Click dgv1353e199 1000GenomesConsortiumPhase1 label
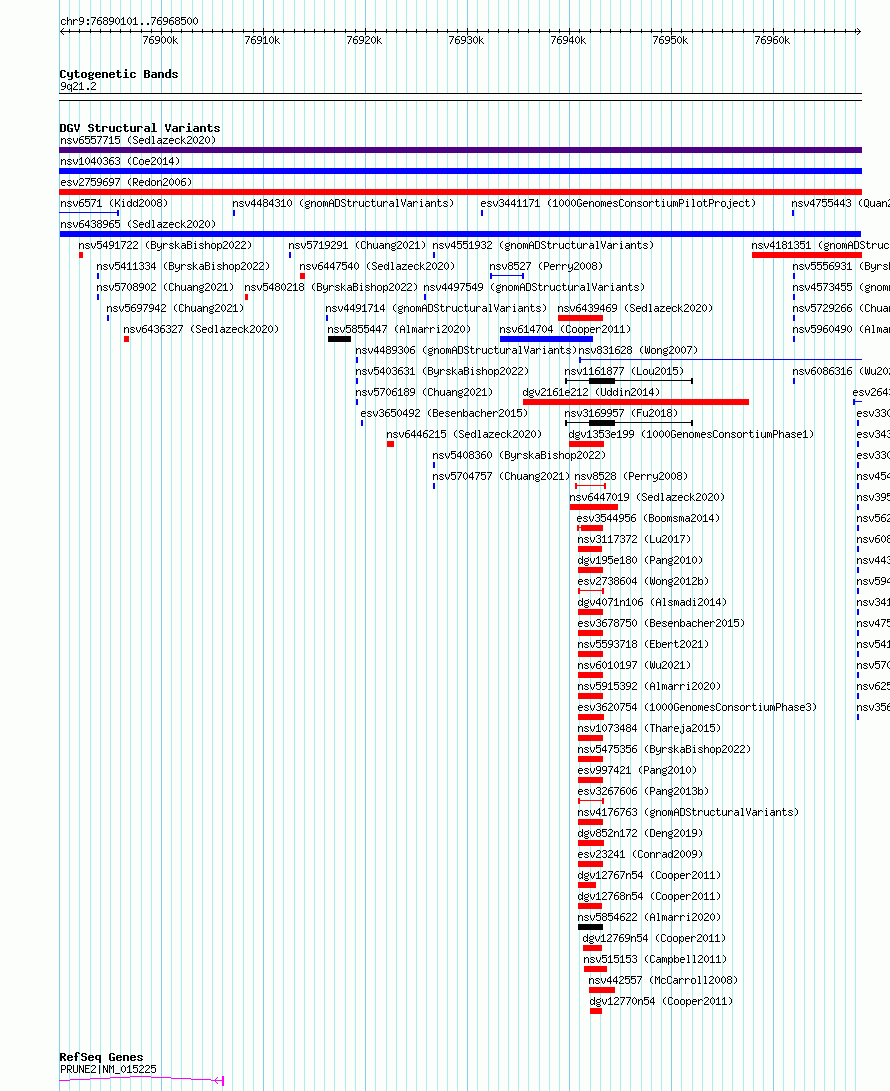The image size is (890, 1091). point(692,434)
